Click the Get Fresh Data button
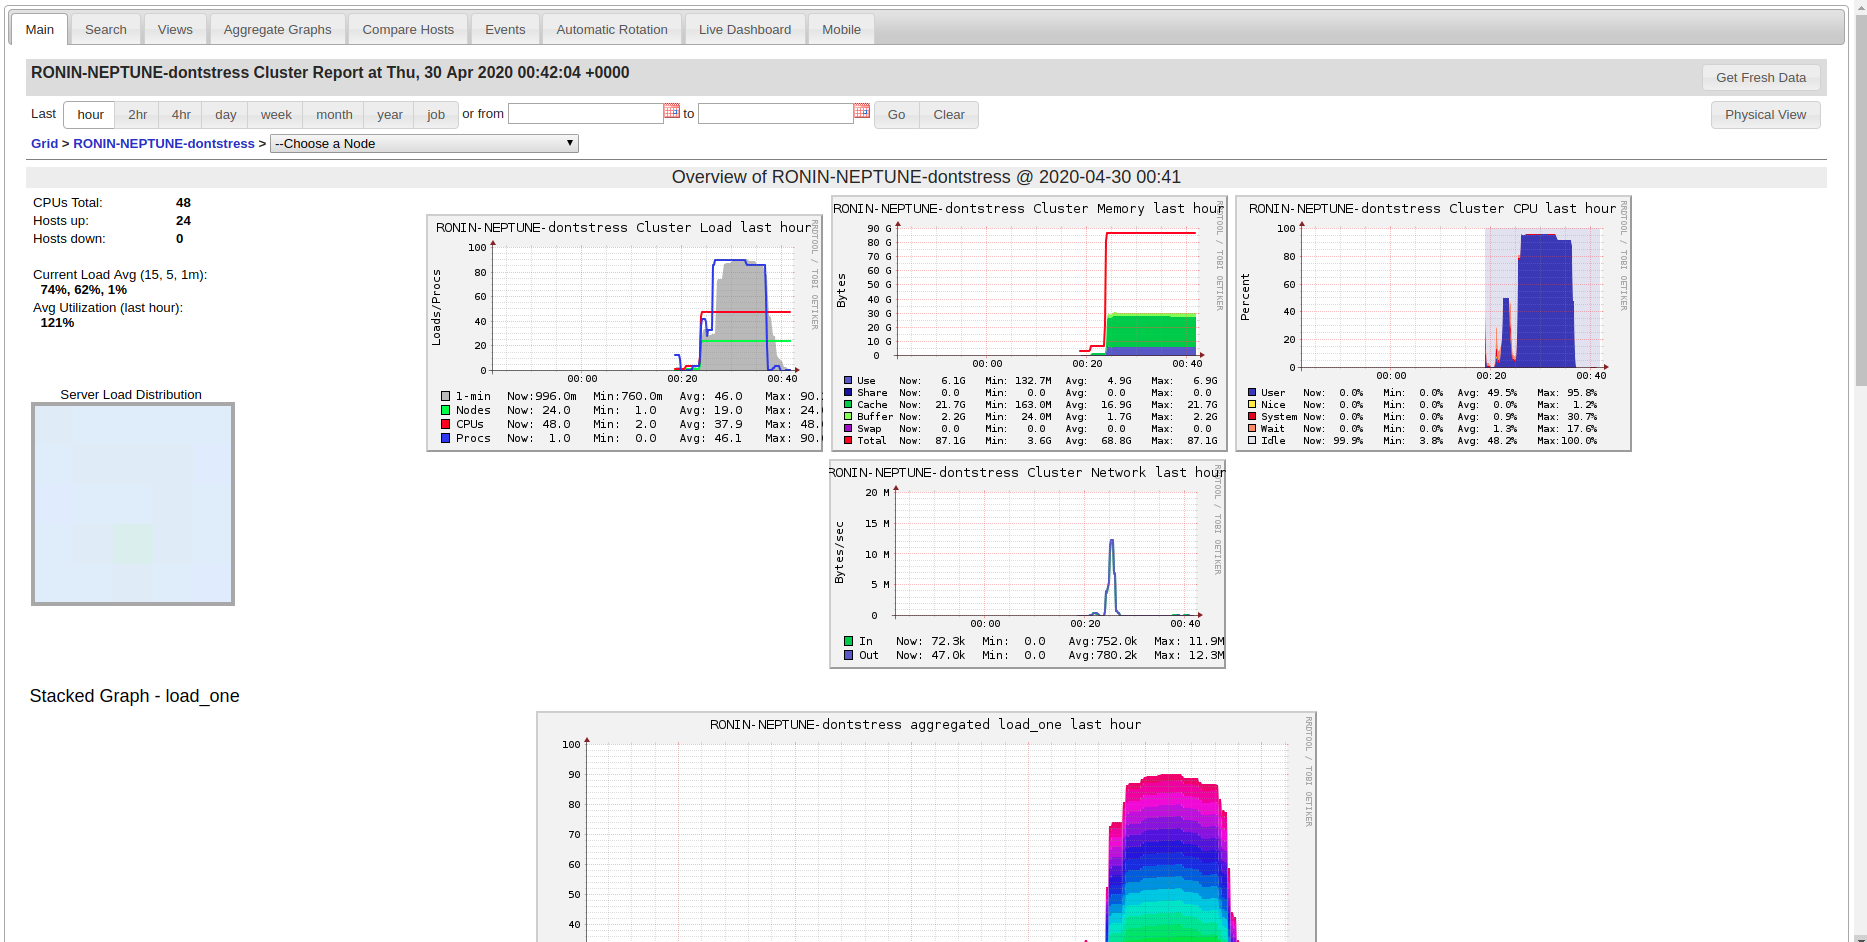The width and height of the screenshot is (1867, 942). coord(1760,78)
